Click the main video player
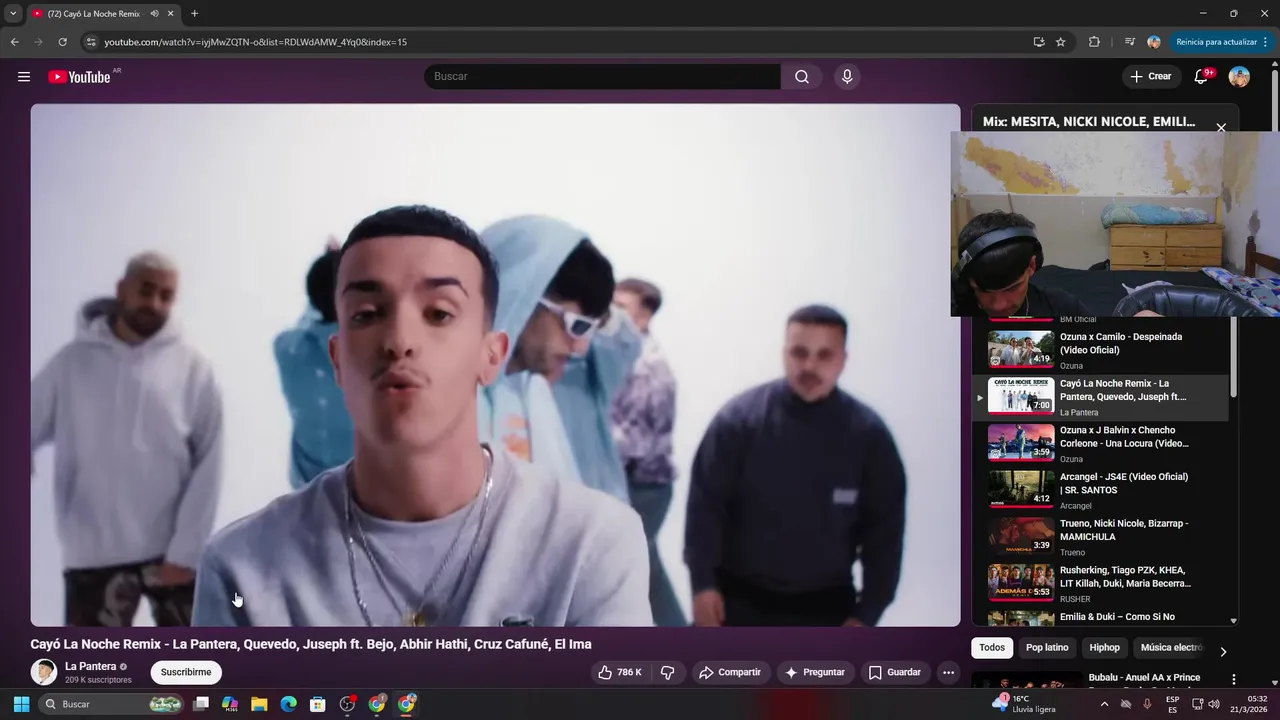This screenshot has height=720, width=1280. point(495,365)
